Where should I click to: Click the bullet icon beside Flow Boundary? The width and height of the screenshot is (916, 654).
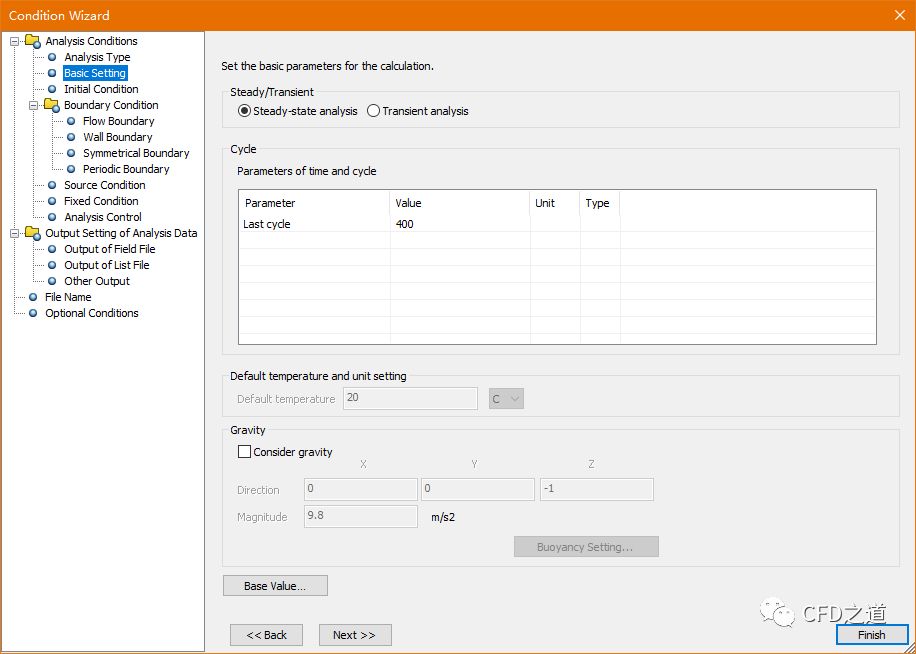[71, 121]
